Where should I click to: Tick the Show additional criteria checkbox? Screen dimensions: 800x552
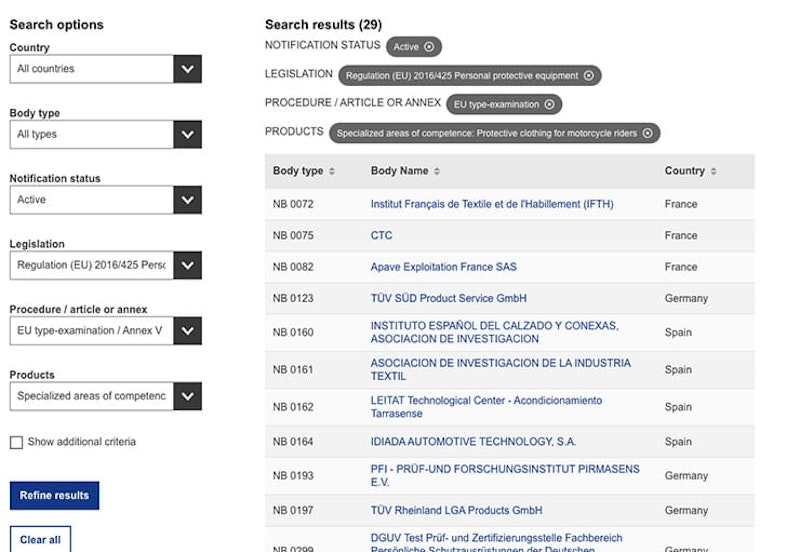pyautogui.click(x=16, y=442)
